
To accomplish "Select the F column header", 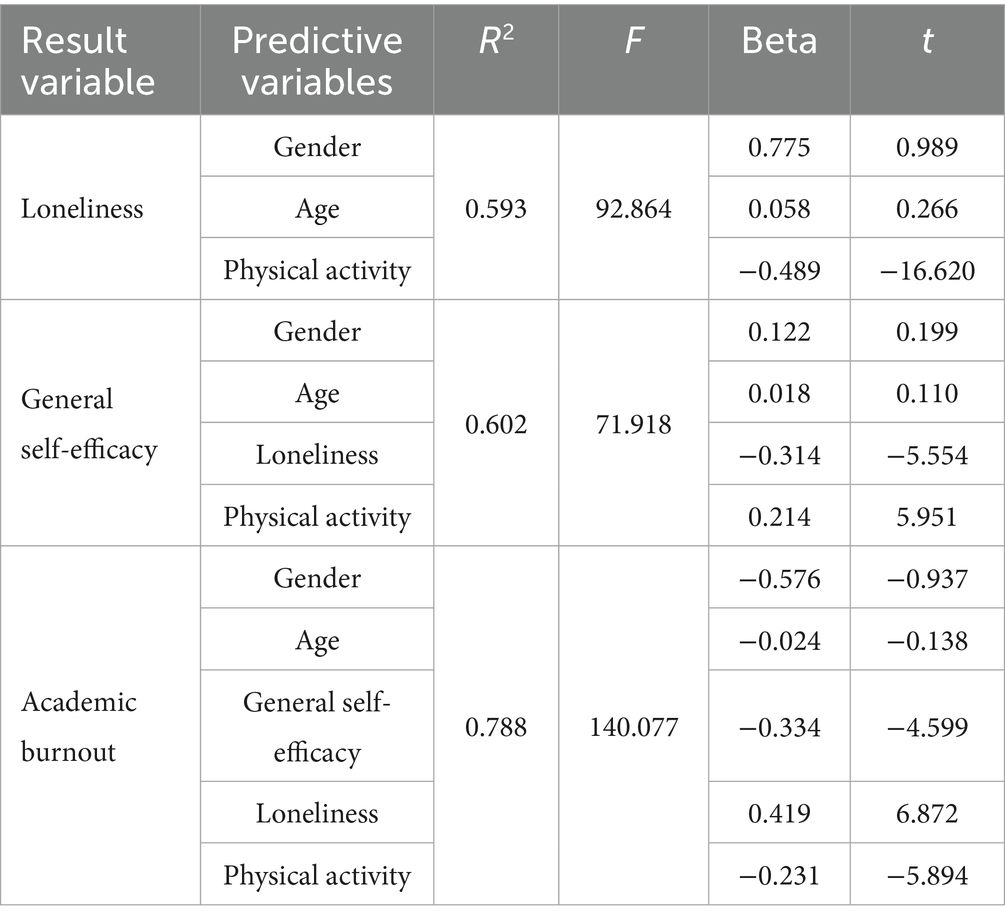I will click(x=633, y=42).
